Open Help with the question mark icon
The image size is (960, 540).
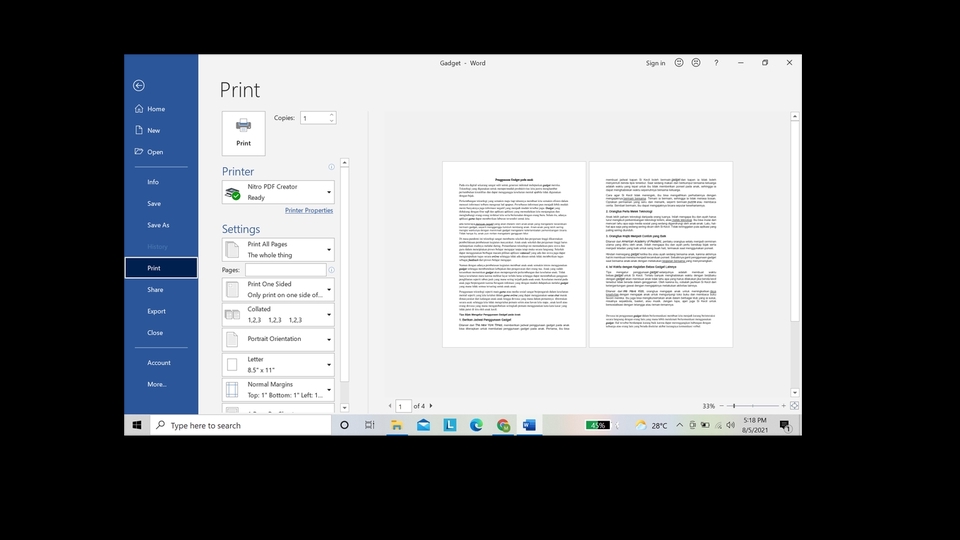(x=716, y=62)
